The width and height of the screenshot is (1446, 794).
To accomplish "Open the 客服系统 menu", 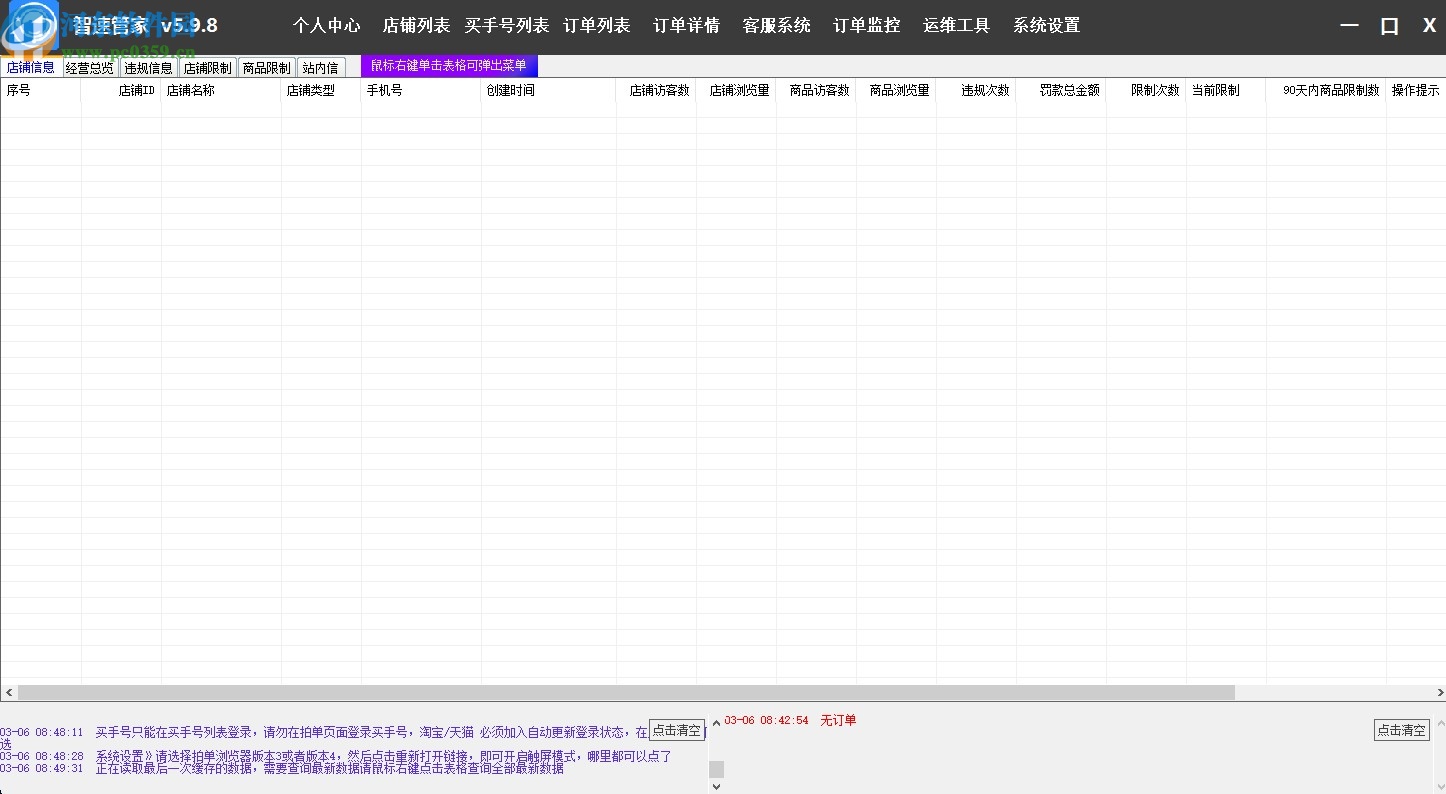I will click(777, 26).
